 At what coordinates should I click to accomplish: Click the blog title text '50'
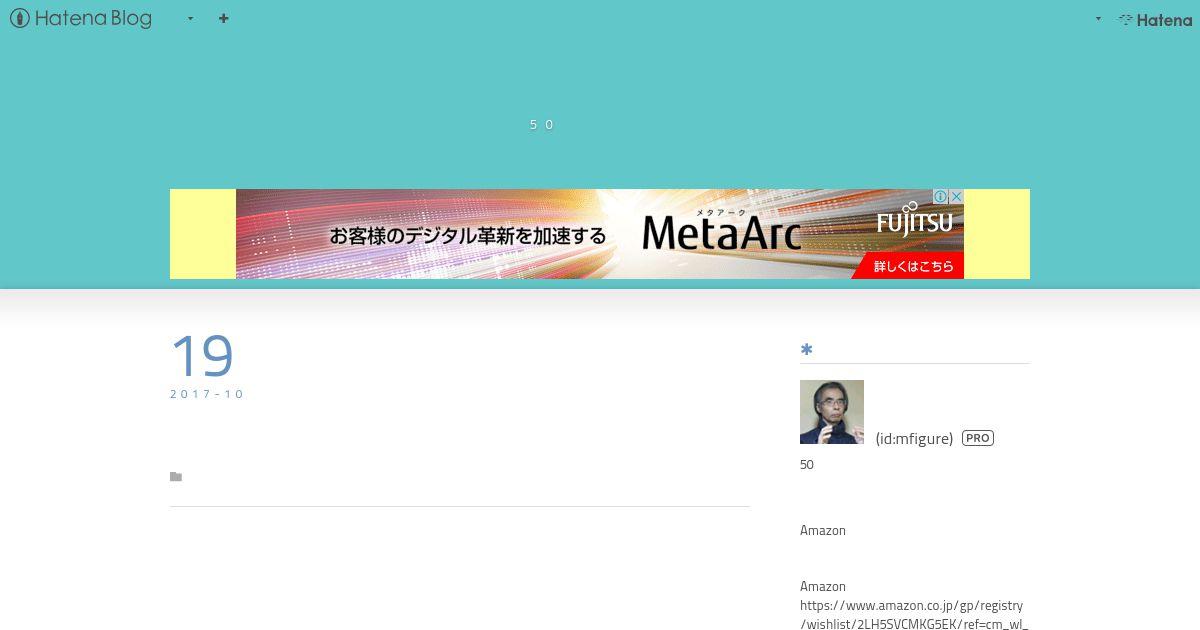pyautogui.click(x=541, y=124)
